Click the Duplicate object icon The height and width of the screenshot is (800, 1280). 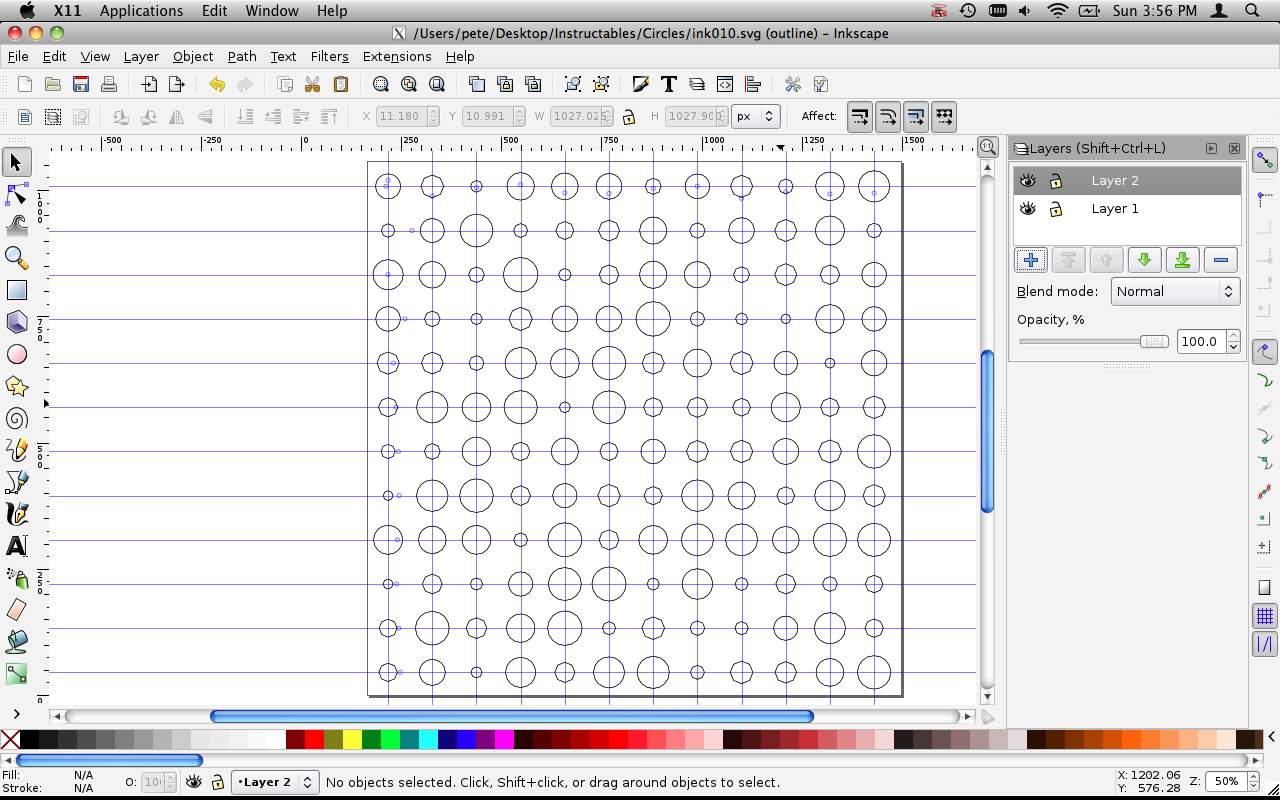tap(476, 84)
